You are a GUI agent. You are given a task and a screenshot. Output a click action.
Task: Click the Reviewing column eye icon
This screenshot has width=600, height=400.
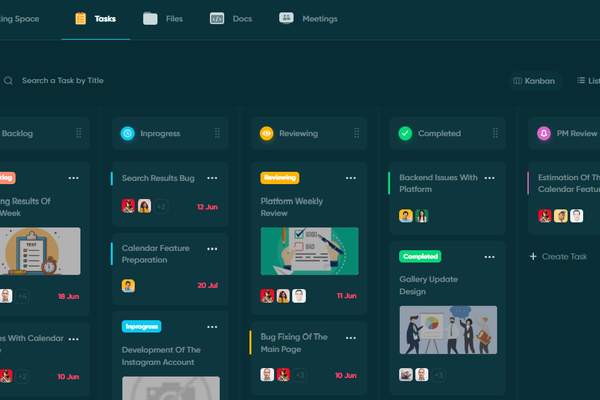266,133
